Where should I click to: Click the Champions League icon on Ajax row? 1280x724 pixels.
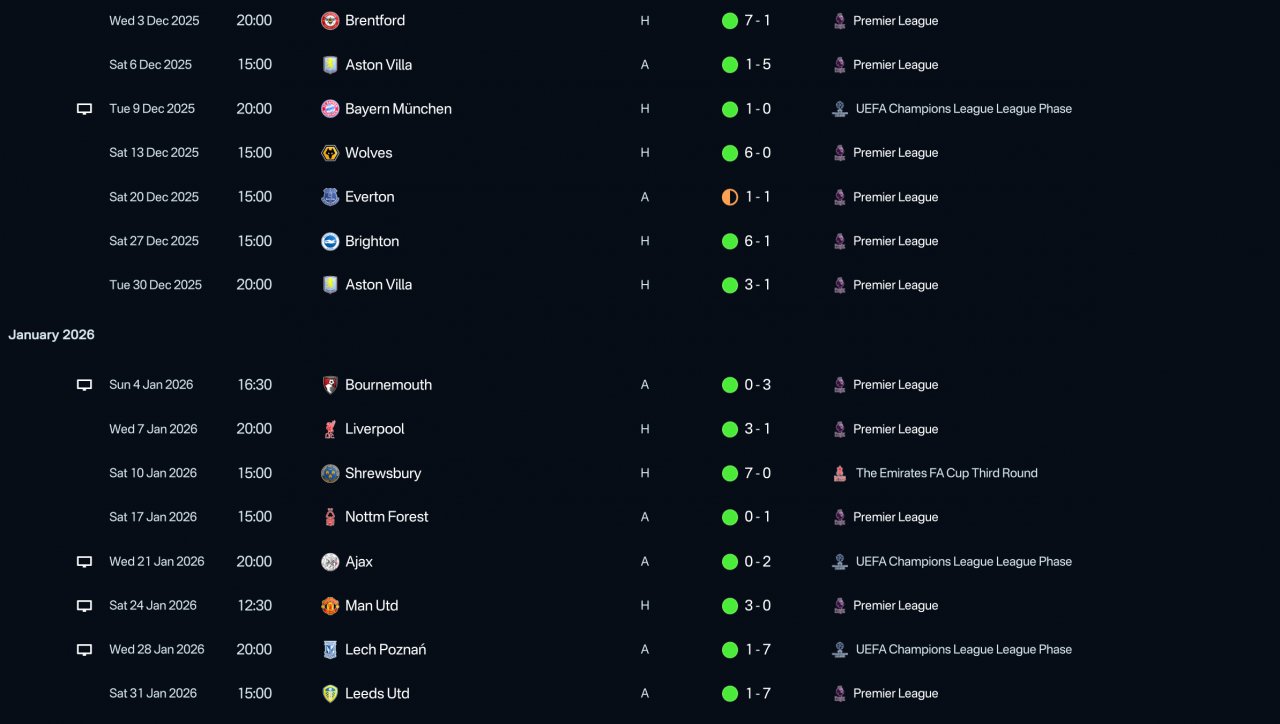(x=840, y=561)
